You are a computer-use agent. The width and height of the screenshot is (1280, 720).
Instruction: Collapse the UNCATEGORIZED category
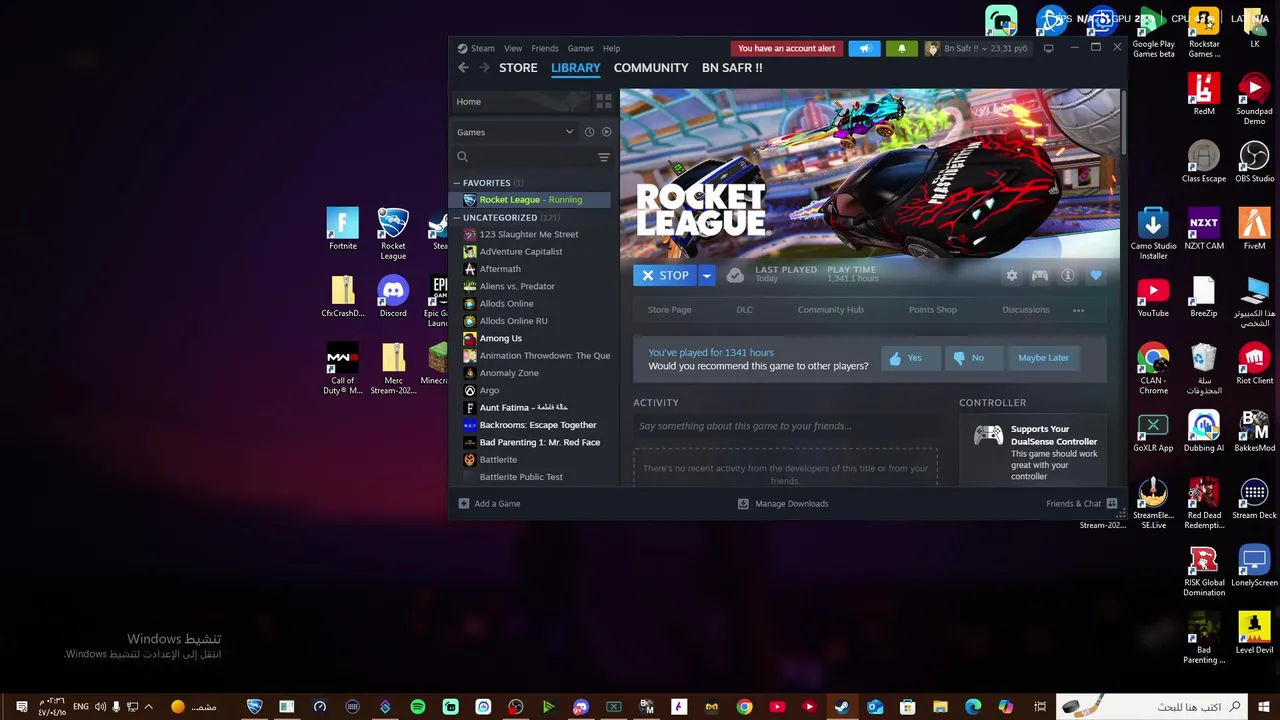pyautogui.click(x=456, y=217)
